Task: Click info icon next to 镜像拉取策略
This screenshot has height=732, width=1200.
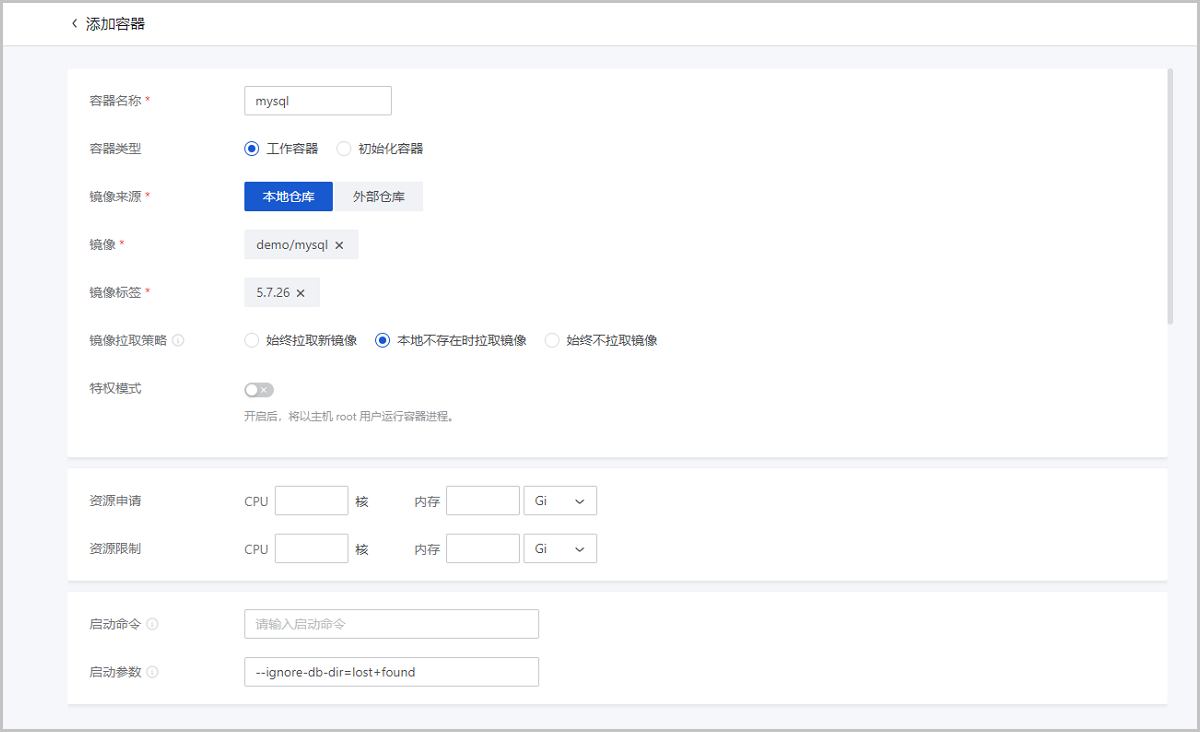Action: tap(178, 340)
